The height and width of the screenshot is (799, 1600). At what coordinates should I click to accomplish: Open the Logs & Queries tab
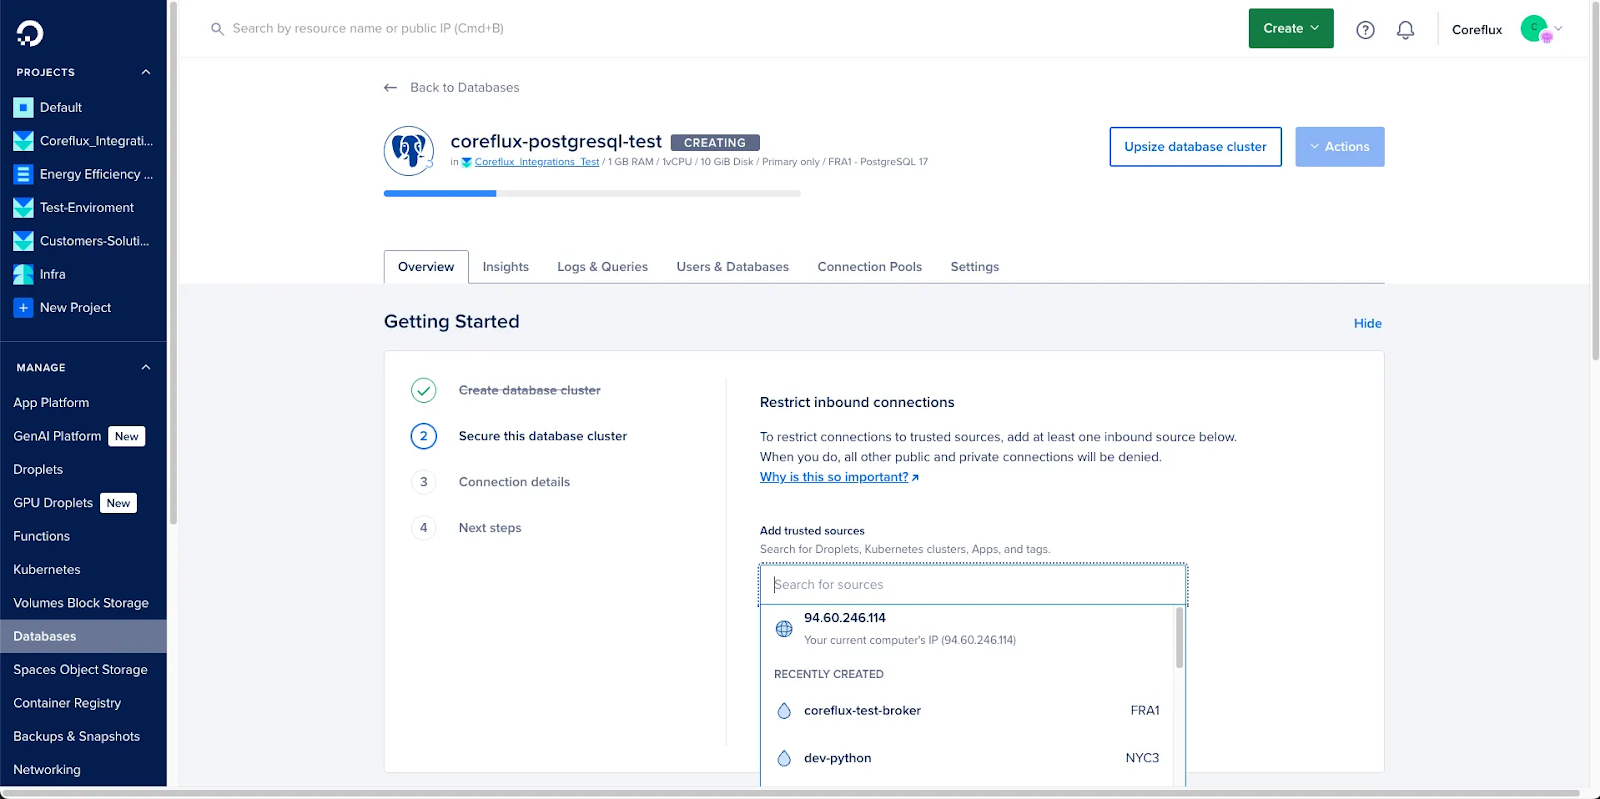[x=603, y=267]
